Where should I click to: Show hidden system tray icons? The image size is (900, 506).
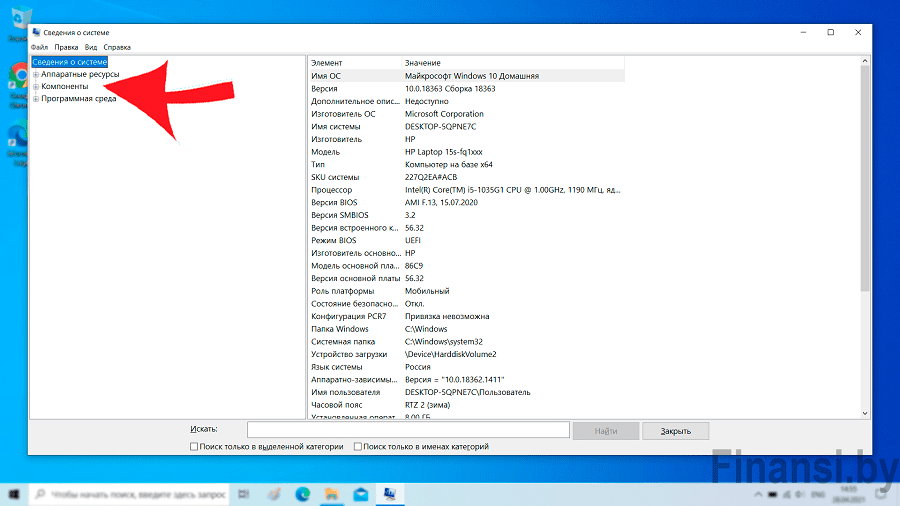(758, 494)
